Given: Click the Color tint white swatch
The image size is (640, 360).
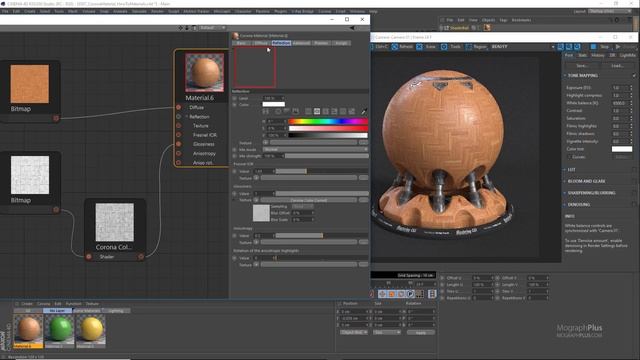Looking at the screenshot, I should tap(622, 149).
